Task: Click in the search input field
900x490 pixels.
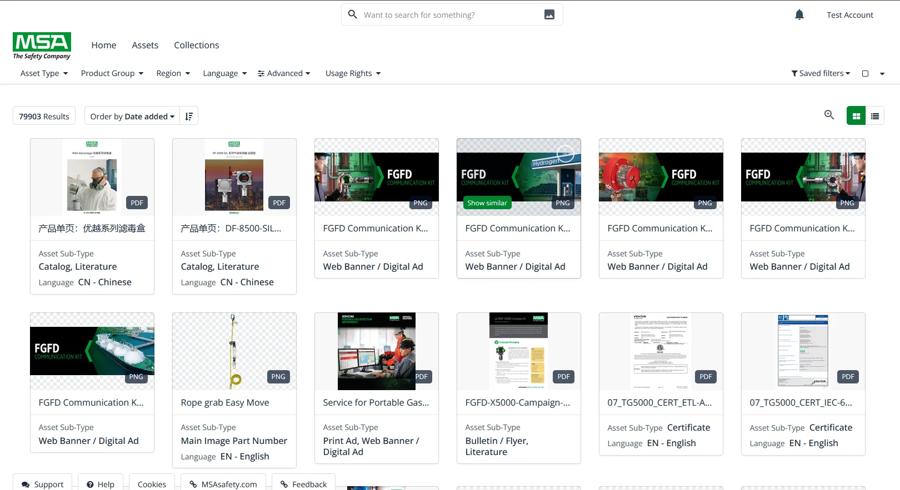Action: 450,15
